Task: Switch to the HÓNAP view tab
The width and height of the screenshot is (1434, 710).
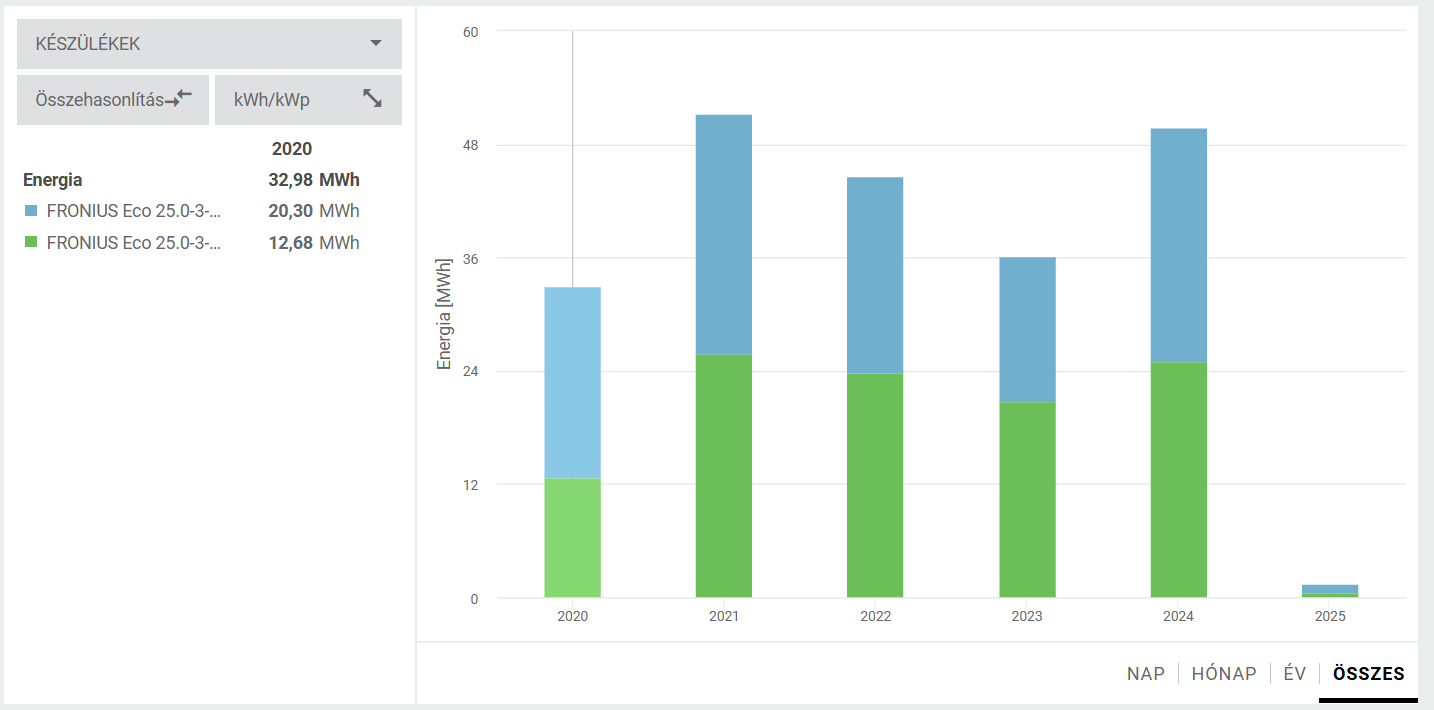Action: pyautogui.click(x=1223, y=674)
